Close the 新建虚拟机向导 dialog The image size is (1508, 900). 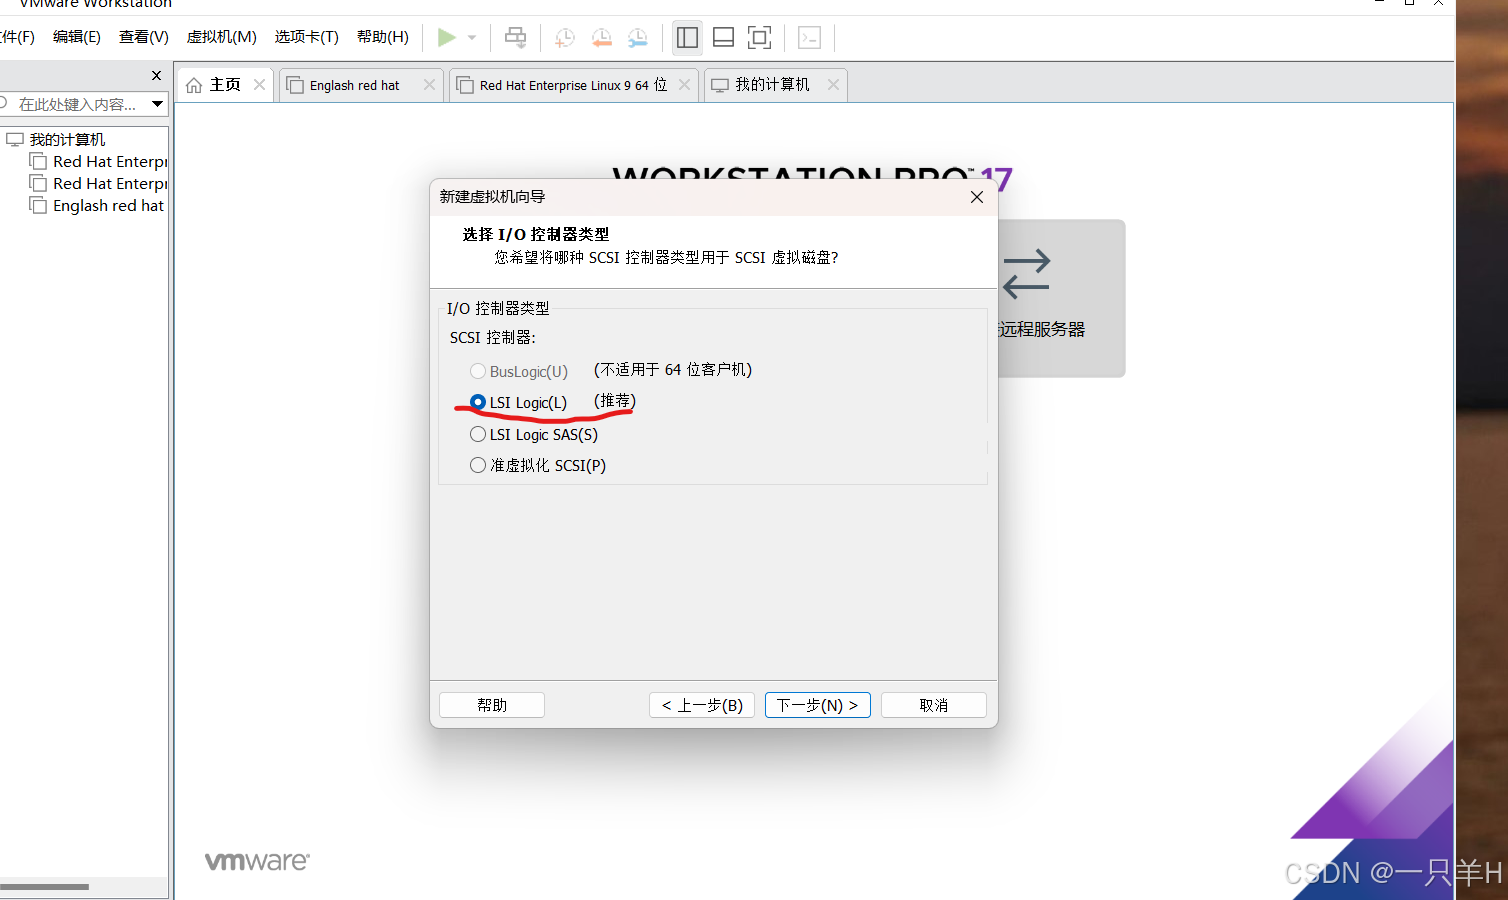point(977,197)
